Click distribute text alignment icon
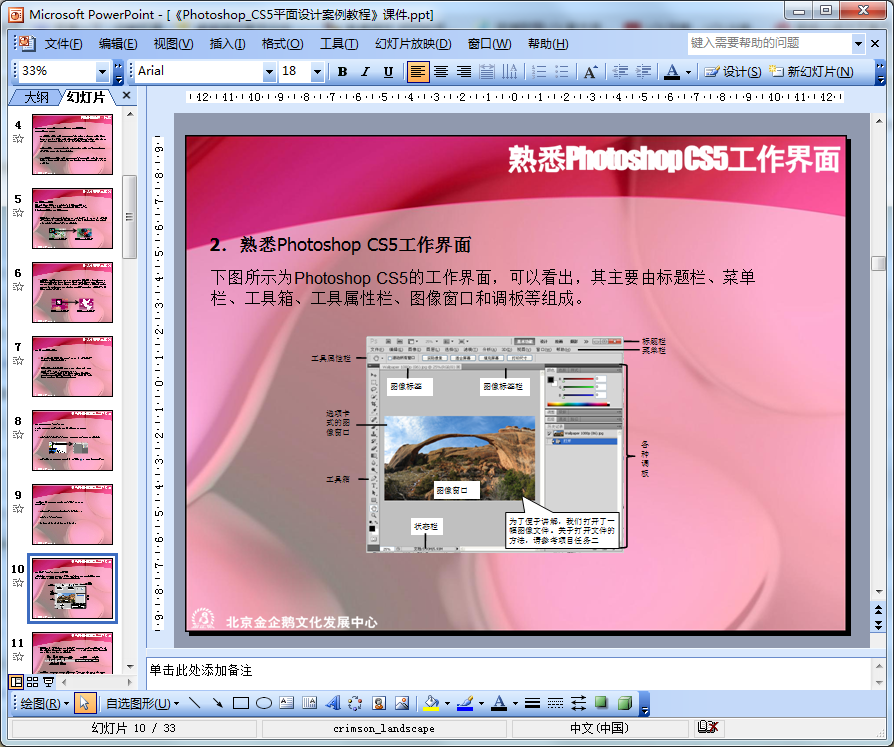 486,71
